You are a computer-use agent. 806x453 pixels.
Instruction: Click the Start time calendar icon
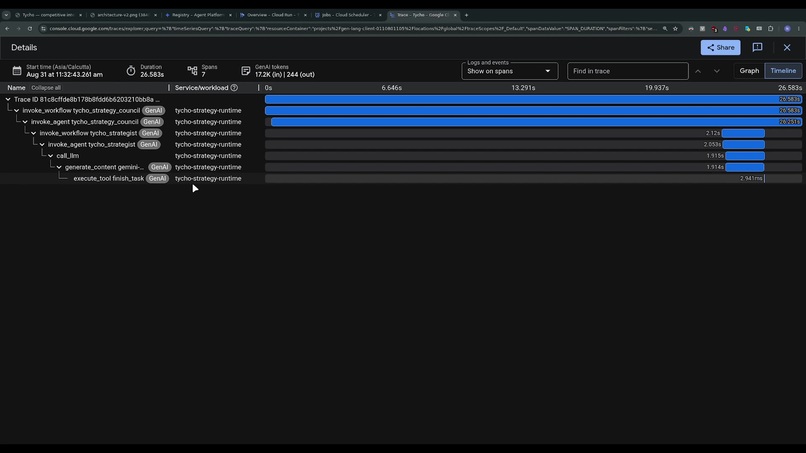click(x=17, y=71)
